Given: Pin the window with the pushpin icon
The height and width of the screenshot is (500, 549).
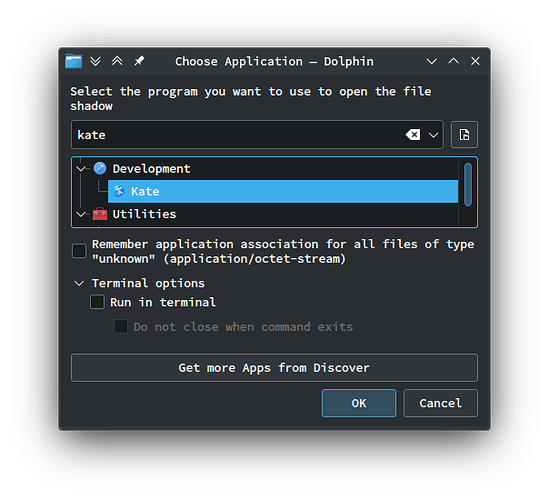Looking at the screenshot, I should (139, 61).
